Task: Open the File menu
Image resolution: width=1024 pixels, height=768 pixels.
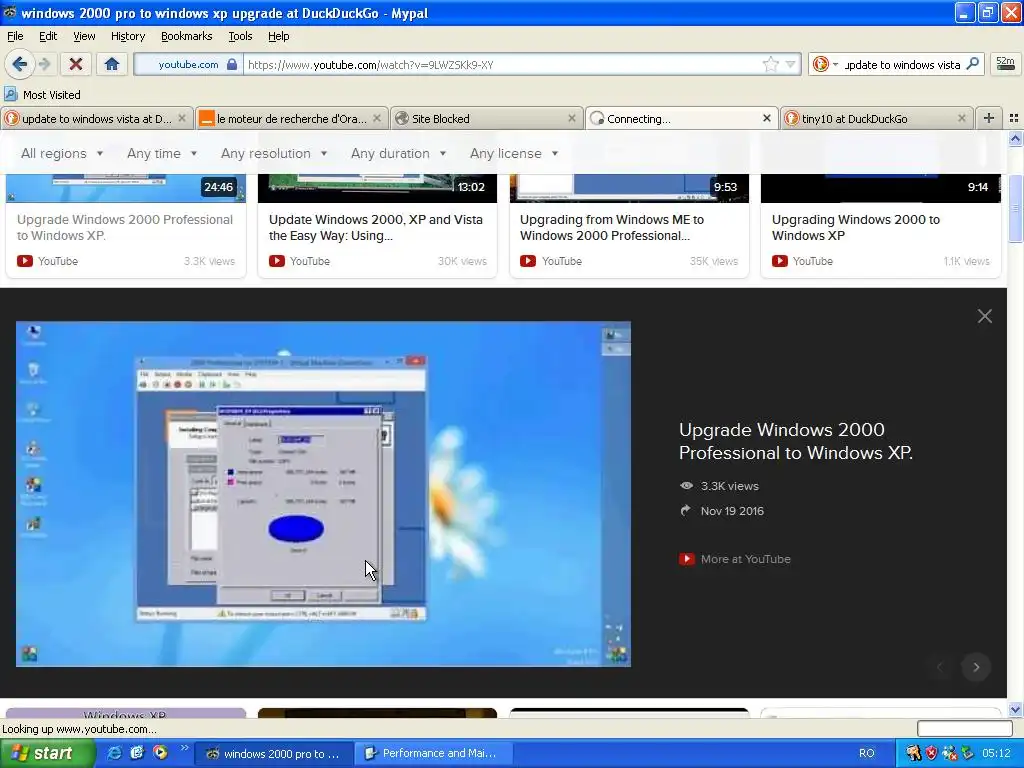Action: [15, 36]
